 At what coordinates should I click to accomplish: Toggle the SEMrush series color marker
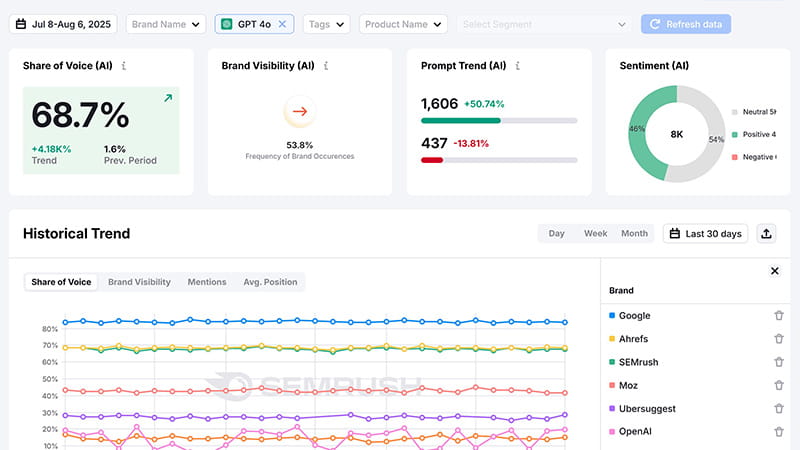coord(612,362)
